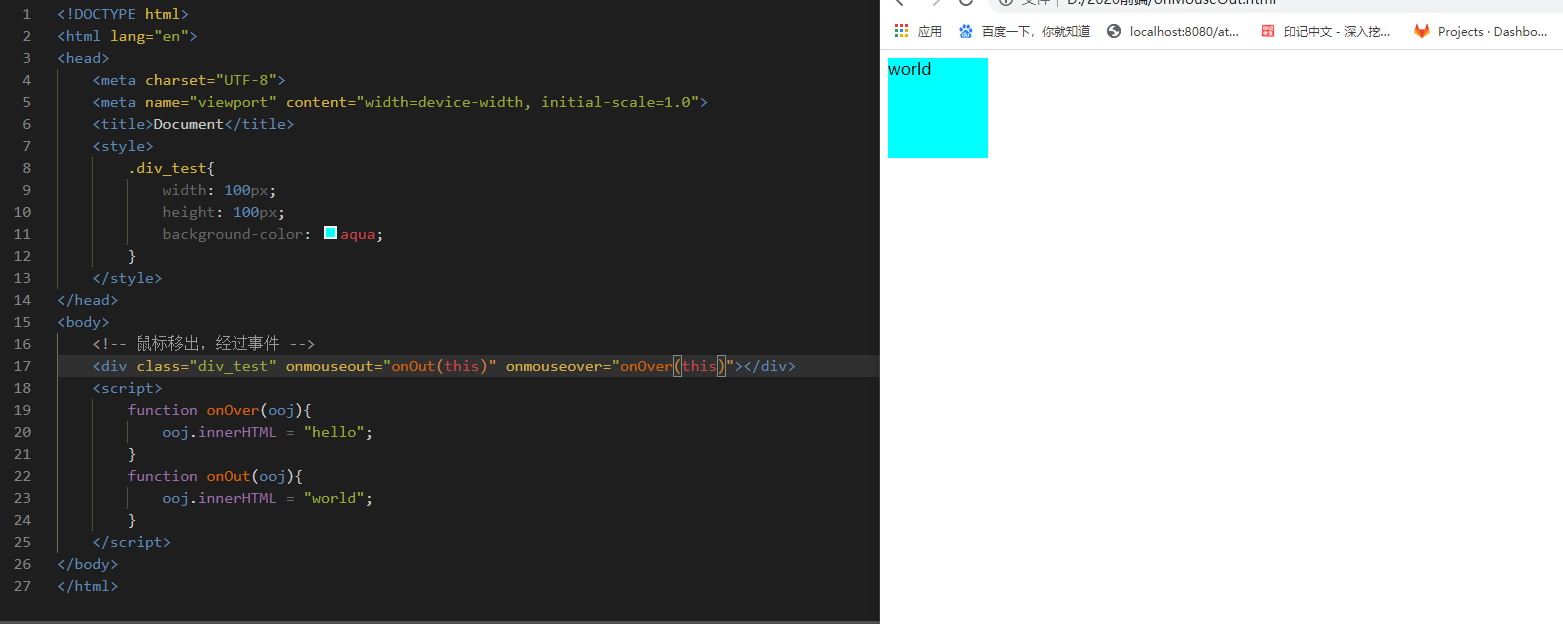Click the opening "<body>" tag

(84, 322)
